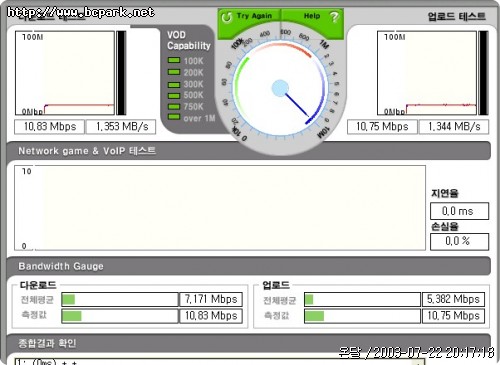Image resolution: width=500 pixels, height=365 pixels.
Task: Click the 1.344 MB/s upload speed field
Action: click(x=454, y=127)
